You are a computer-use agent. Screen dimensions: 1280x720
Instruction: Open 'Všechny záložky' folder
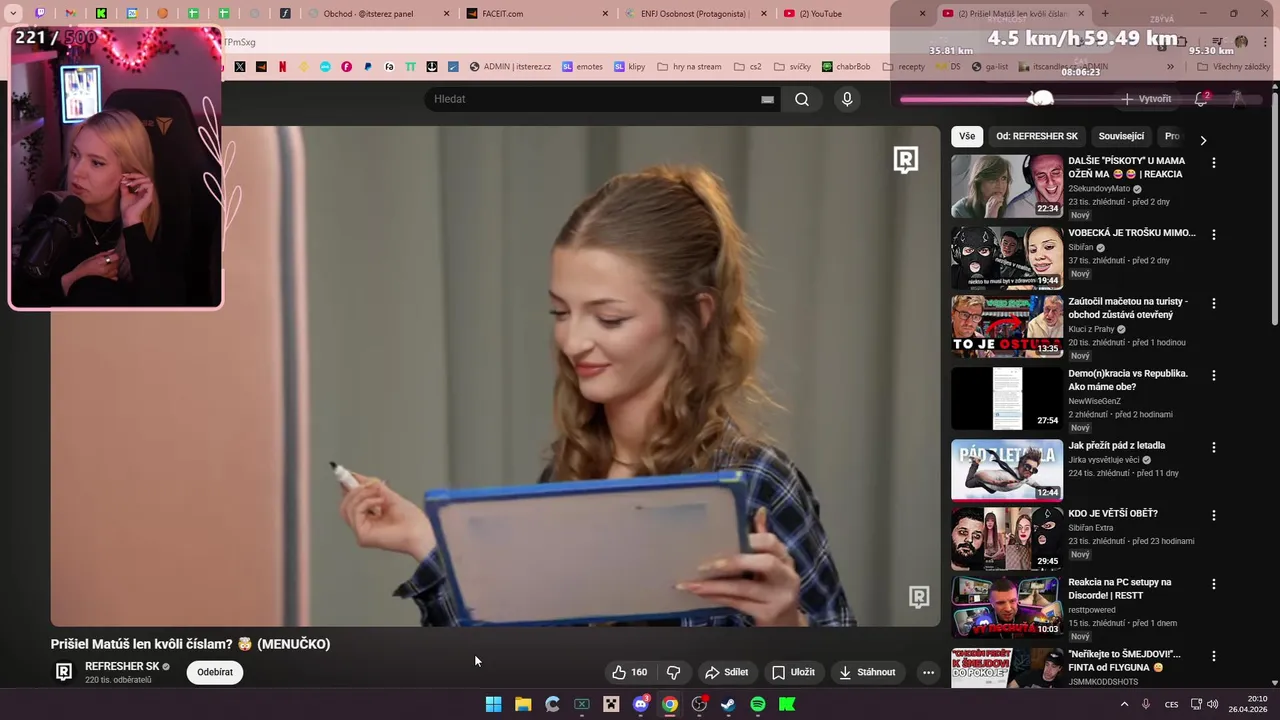click(1233, 67)
